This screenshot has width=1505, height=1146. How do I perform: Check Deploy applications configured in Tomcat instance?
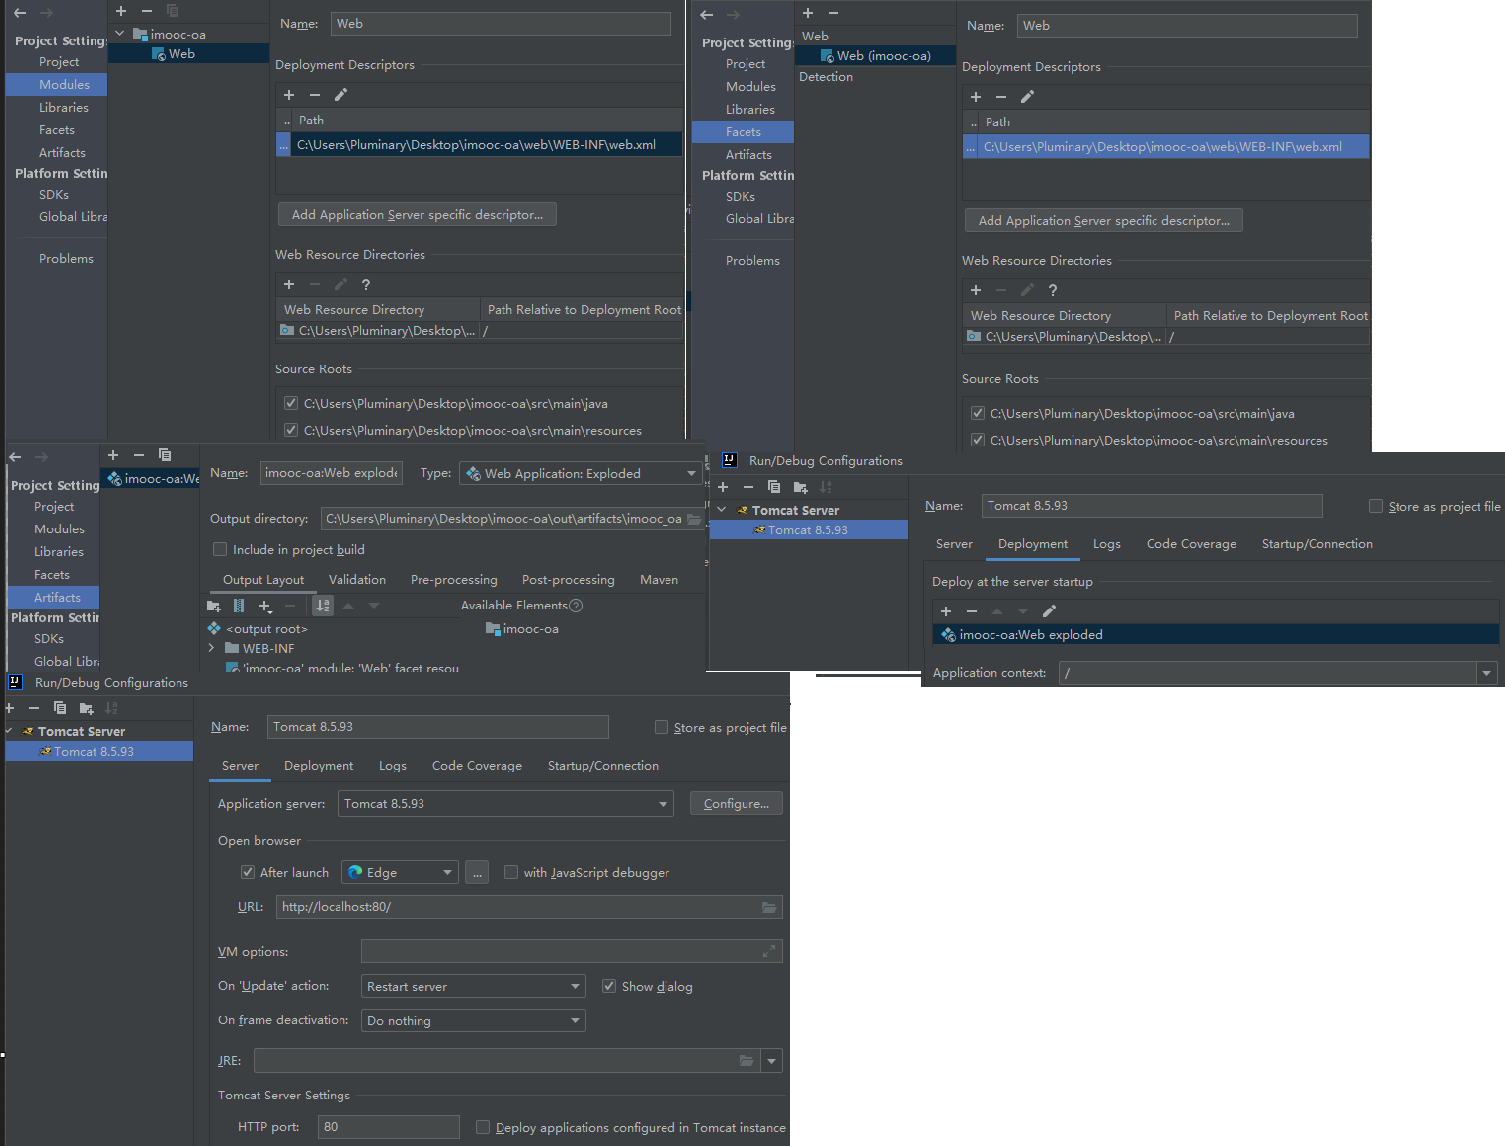(x=483, y=1127)
